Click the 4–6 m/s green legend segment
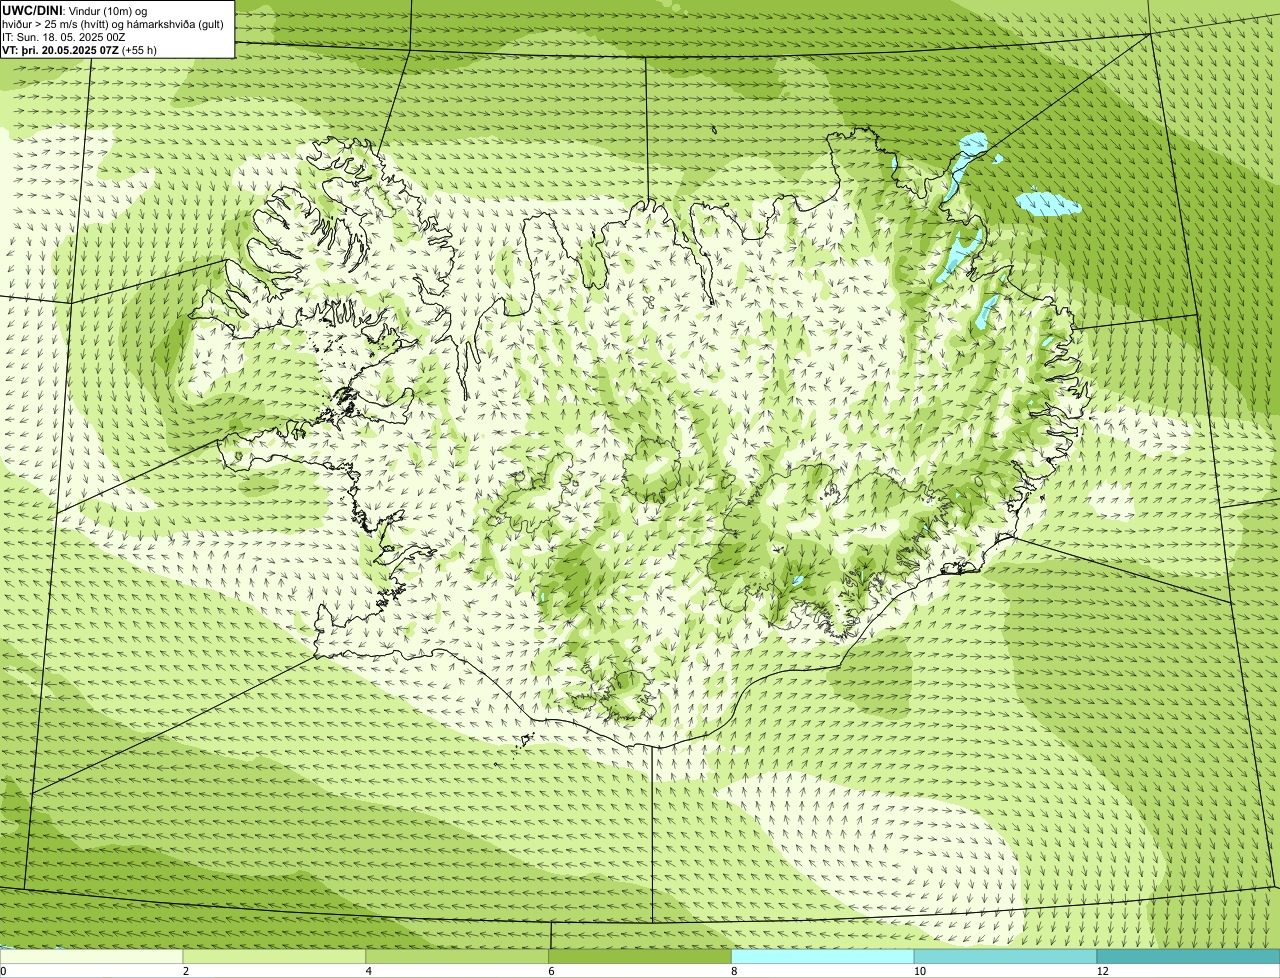 tap(457, 956)
